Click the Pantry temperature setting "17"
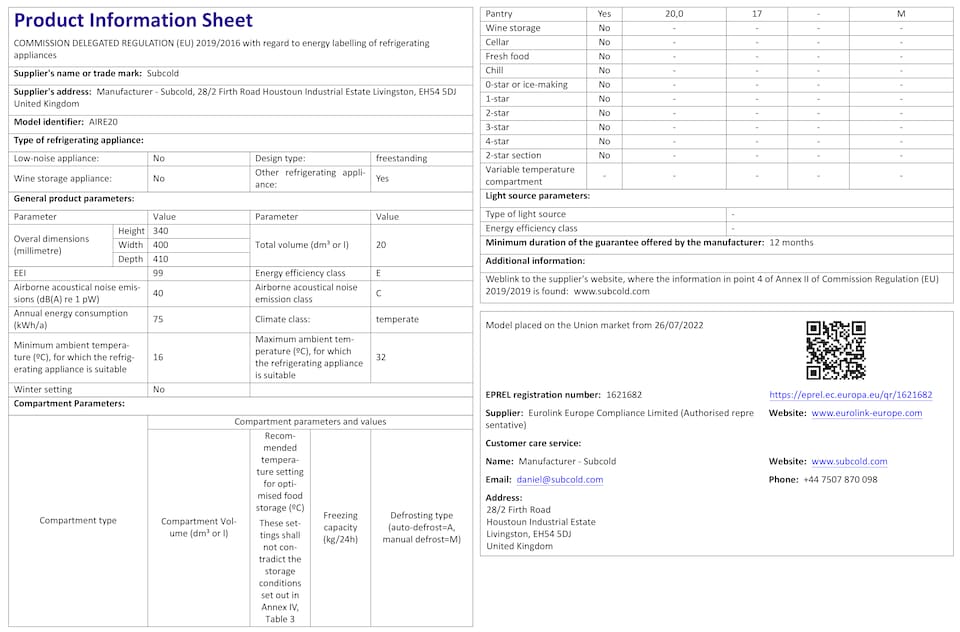The width and height of the screenshot is (960, 632). tap(757, 13)
